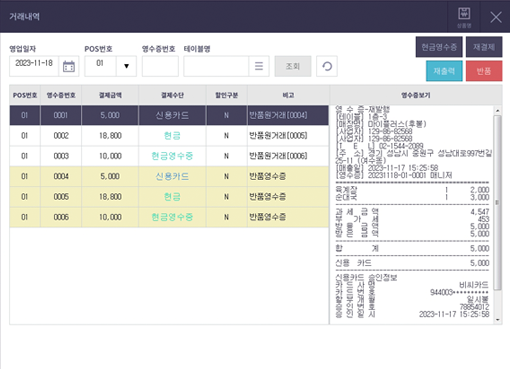510x370 pixels.
Task: Click the 영수증보기 panel header
Action: (x=416, y=95)
